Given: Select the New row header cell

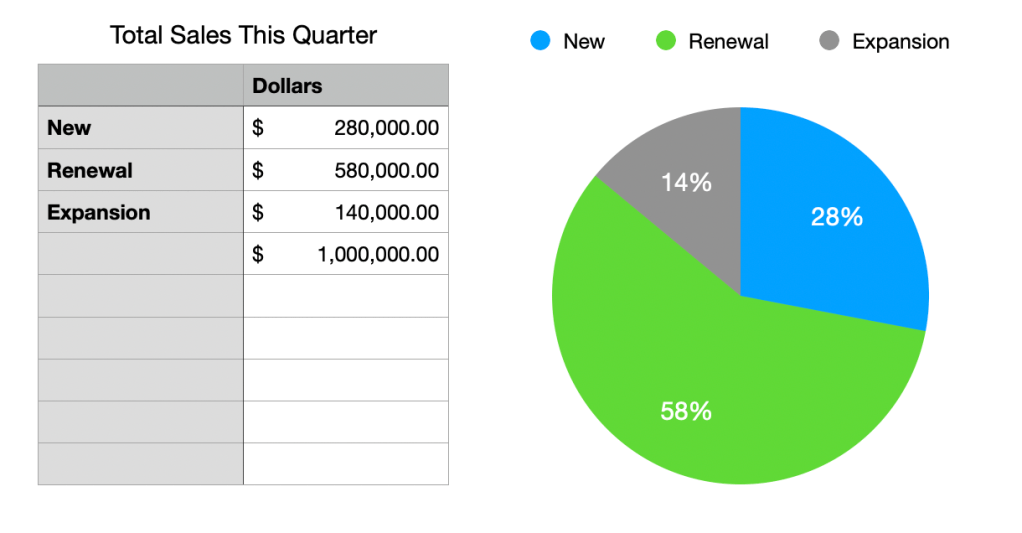Looking at the screenshot, I should tap(140, 128).
